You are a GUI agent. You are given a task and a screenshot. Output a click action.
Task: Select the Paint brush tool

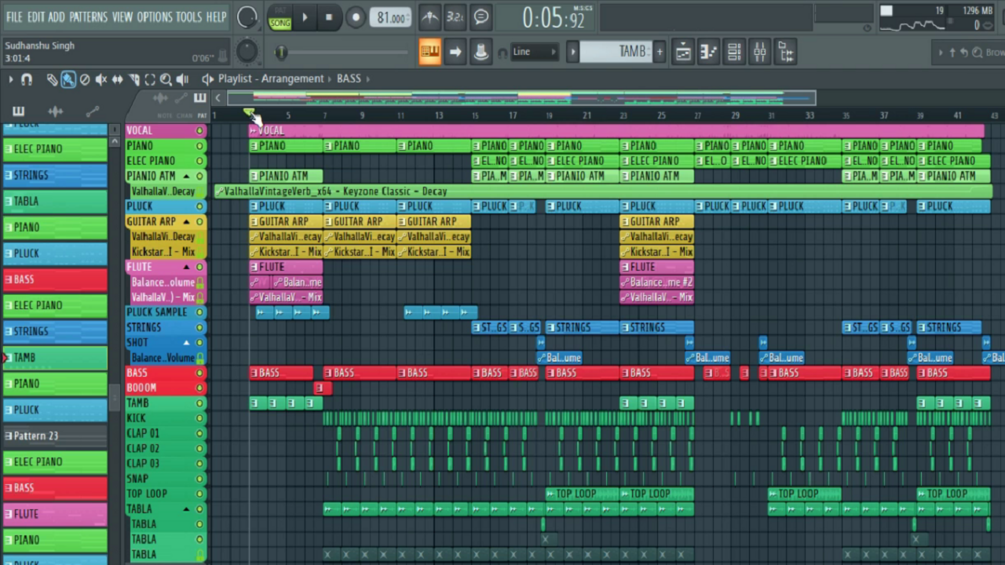click(x=68, y=79)
